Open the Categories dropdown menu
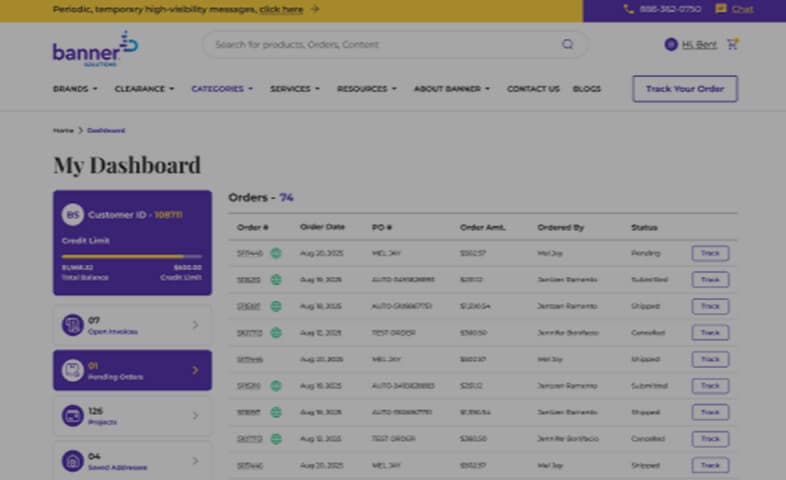 pyautogui.click(x=222, y=89)
